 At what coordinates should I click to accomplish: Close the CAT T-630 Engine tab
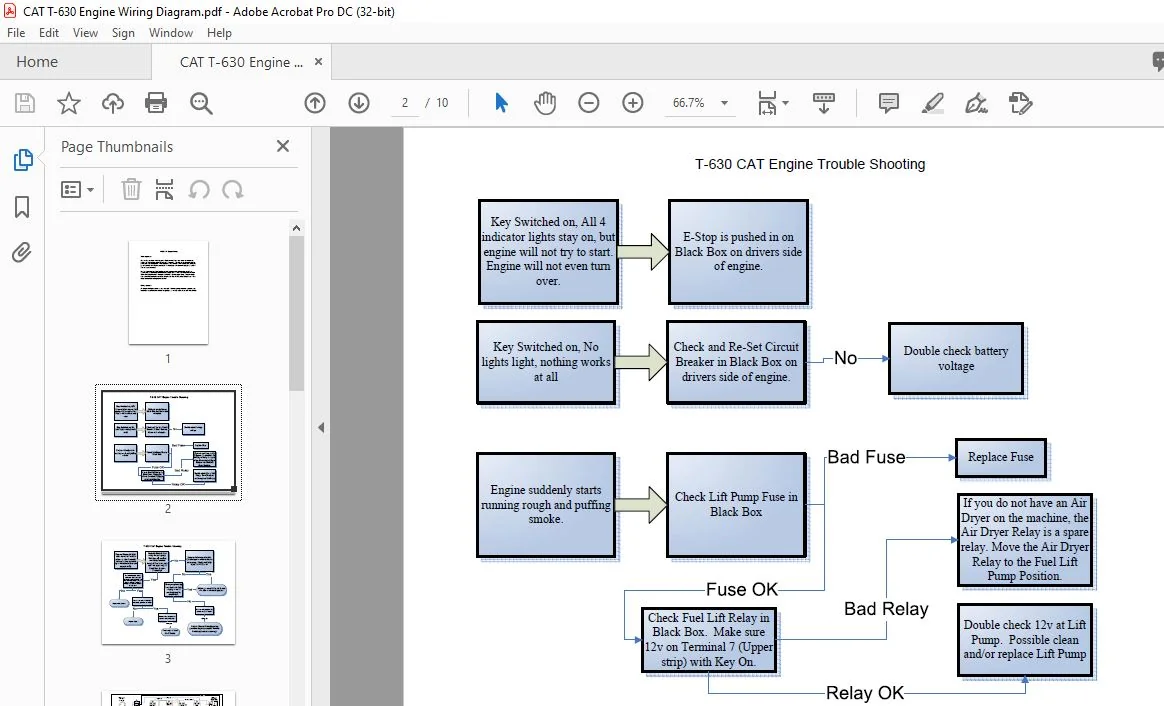(318, 62)
